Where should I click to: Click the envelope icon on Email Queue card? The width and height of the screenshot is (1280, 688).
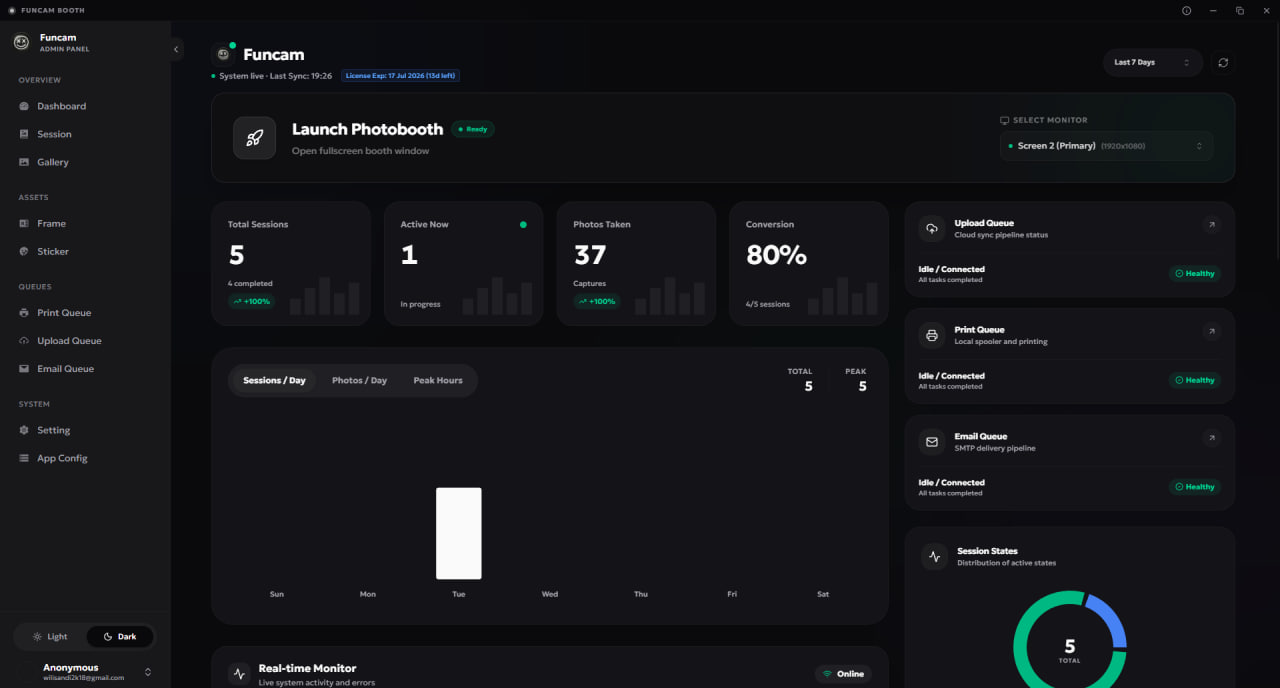pyautogui.click(x=932, y=442)
